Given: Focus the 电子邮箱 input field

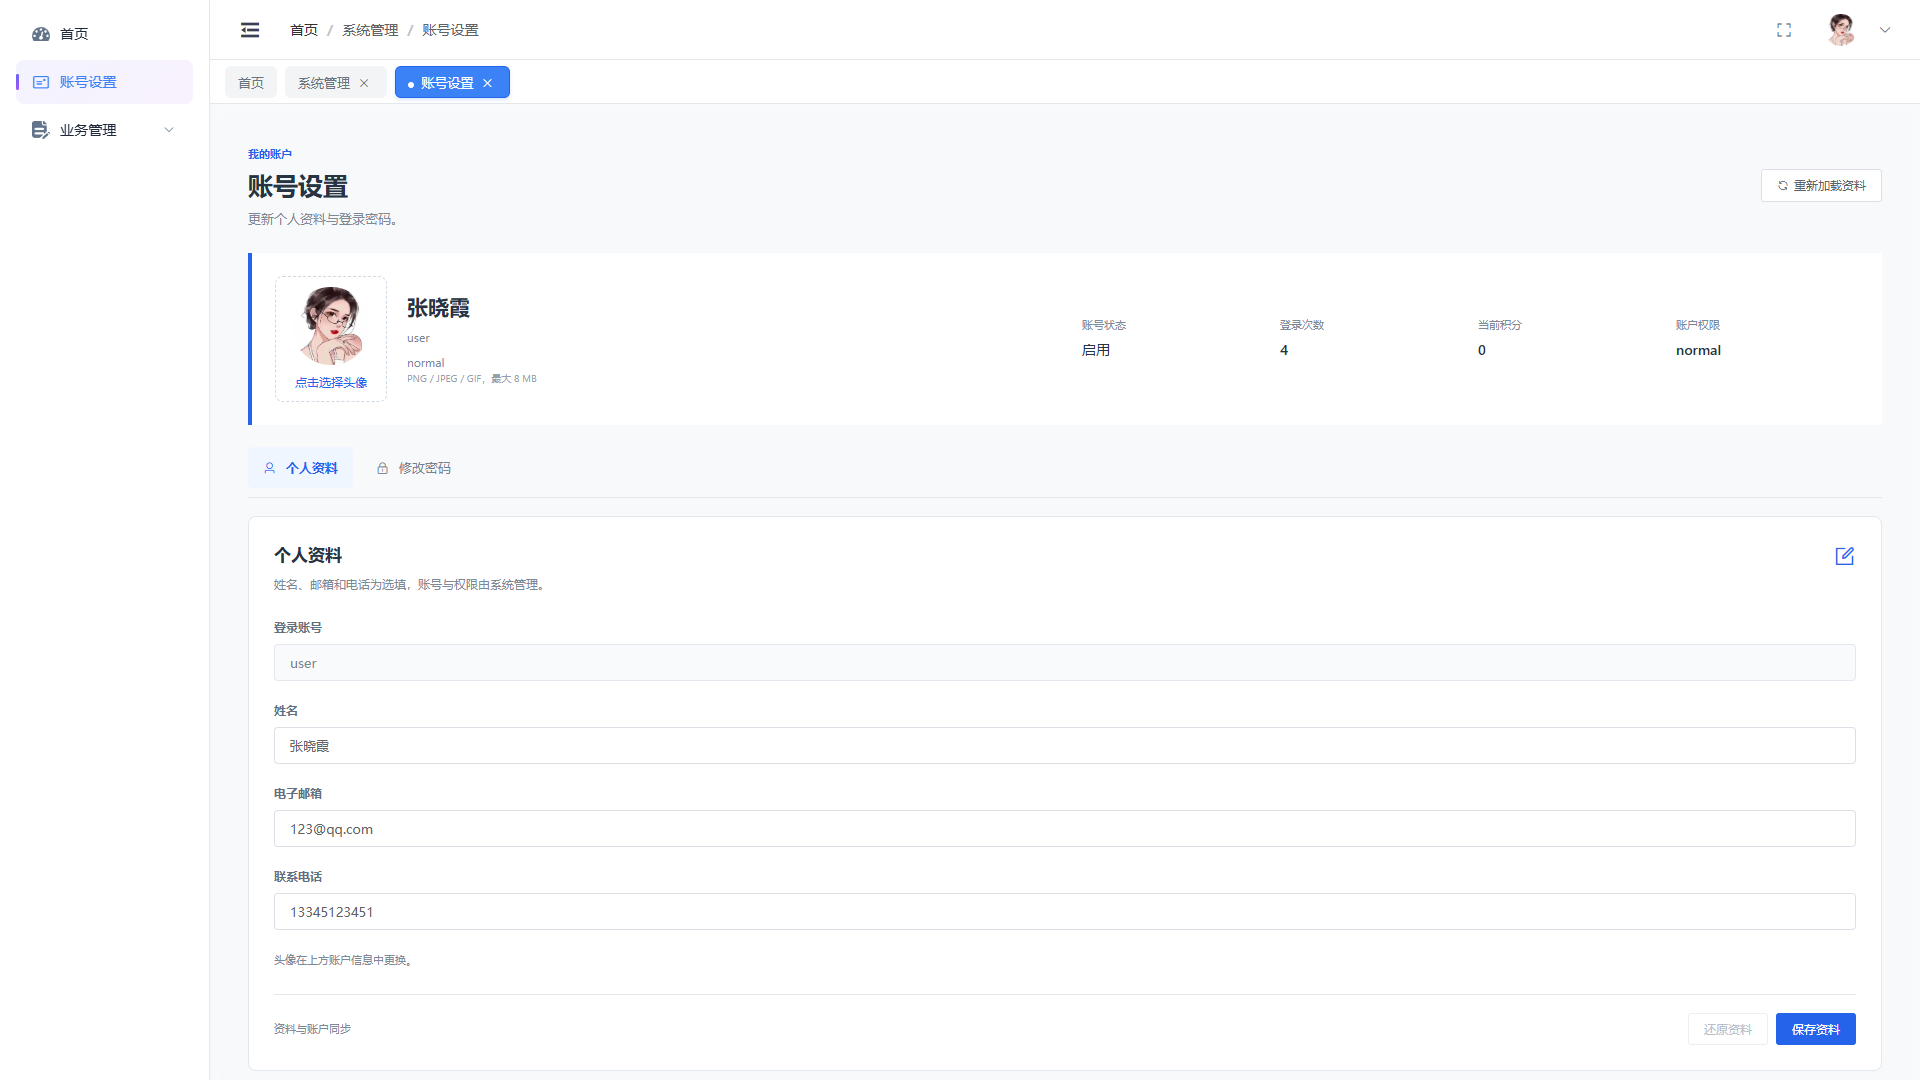Looking at the screenshot, I should coord(1065,829).
